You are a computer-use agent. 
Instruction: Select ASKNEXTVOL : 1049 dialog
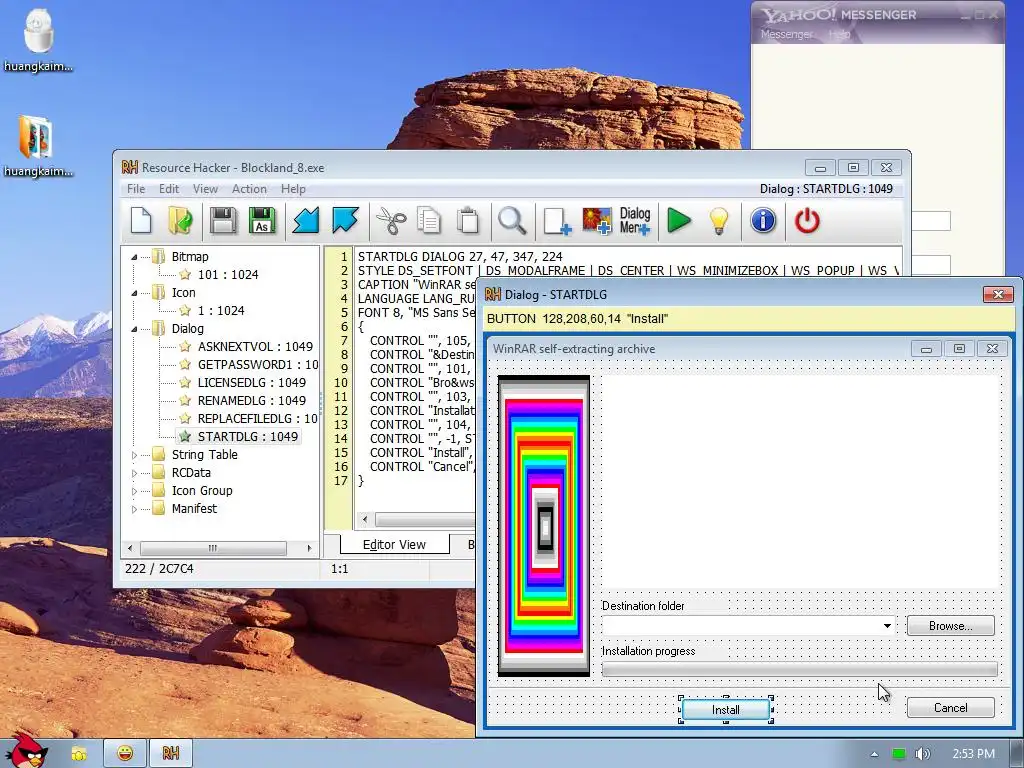coord(255,347)
